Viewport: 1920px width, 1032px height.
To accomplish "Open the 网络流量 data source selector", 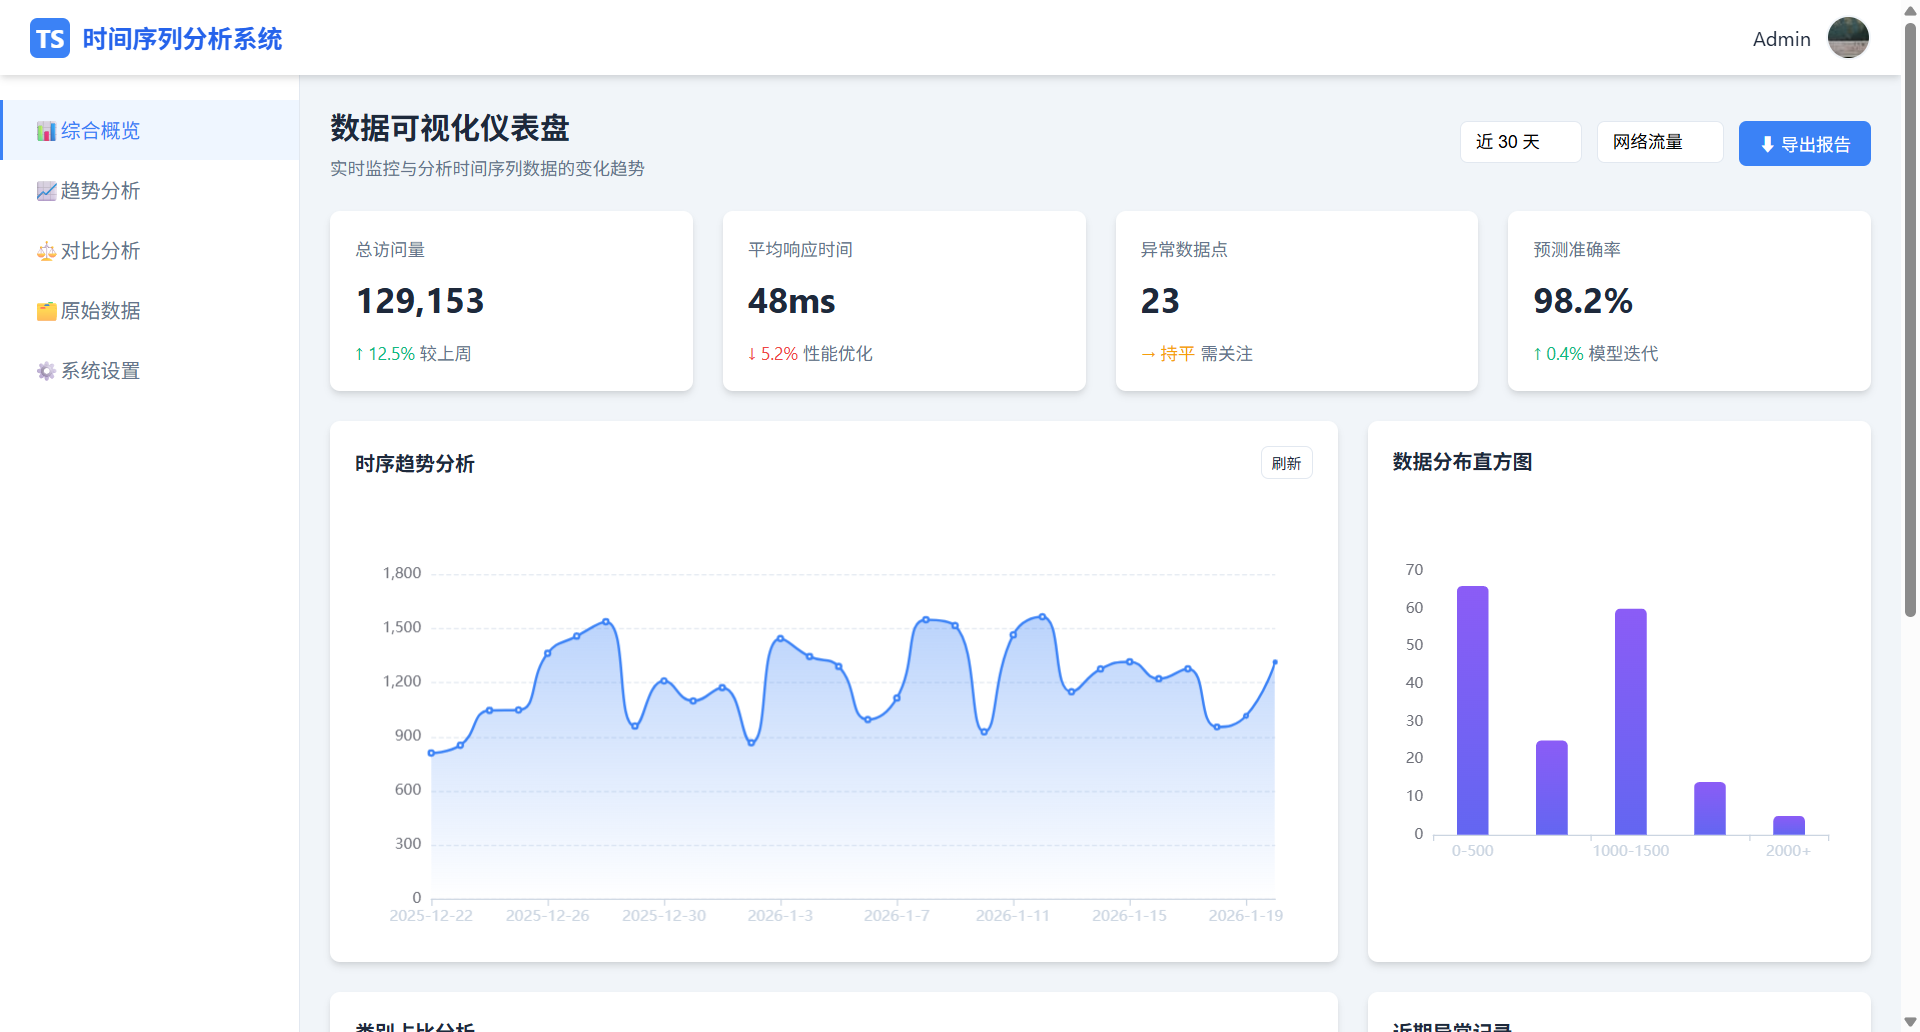I will pos(1659,142).
